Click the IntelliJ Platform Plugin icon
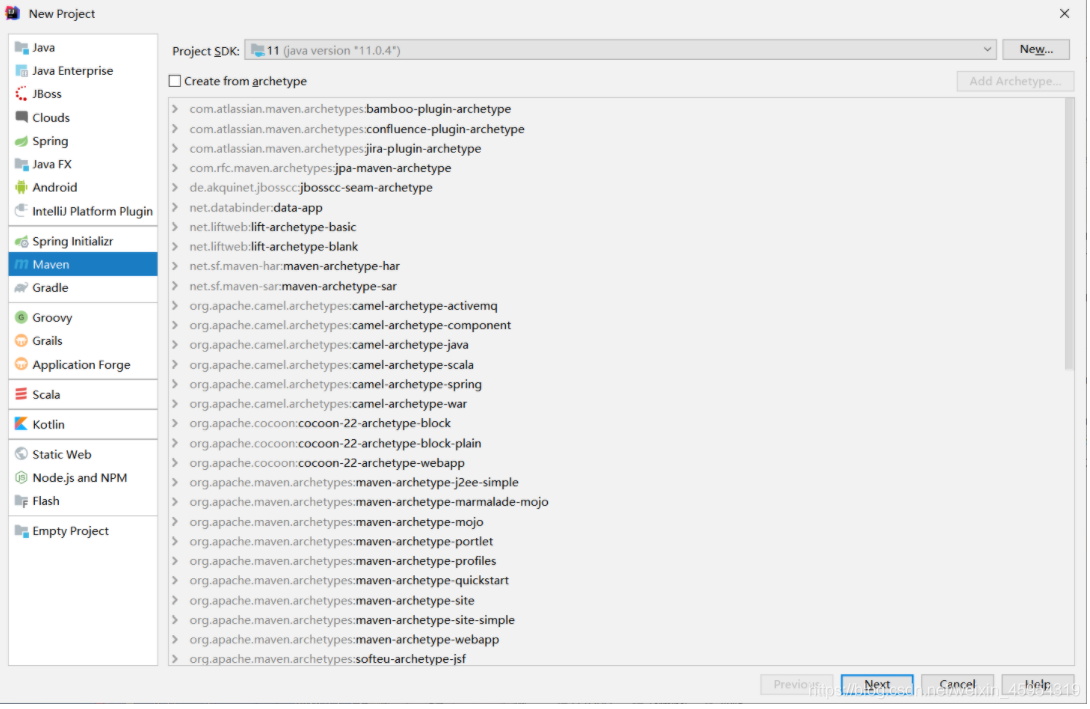This screenshot has width=1090, height=709. [22, 211]
